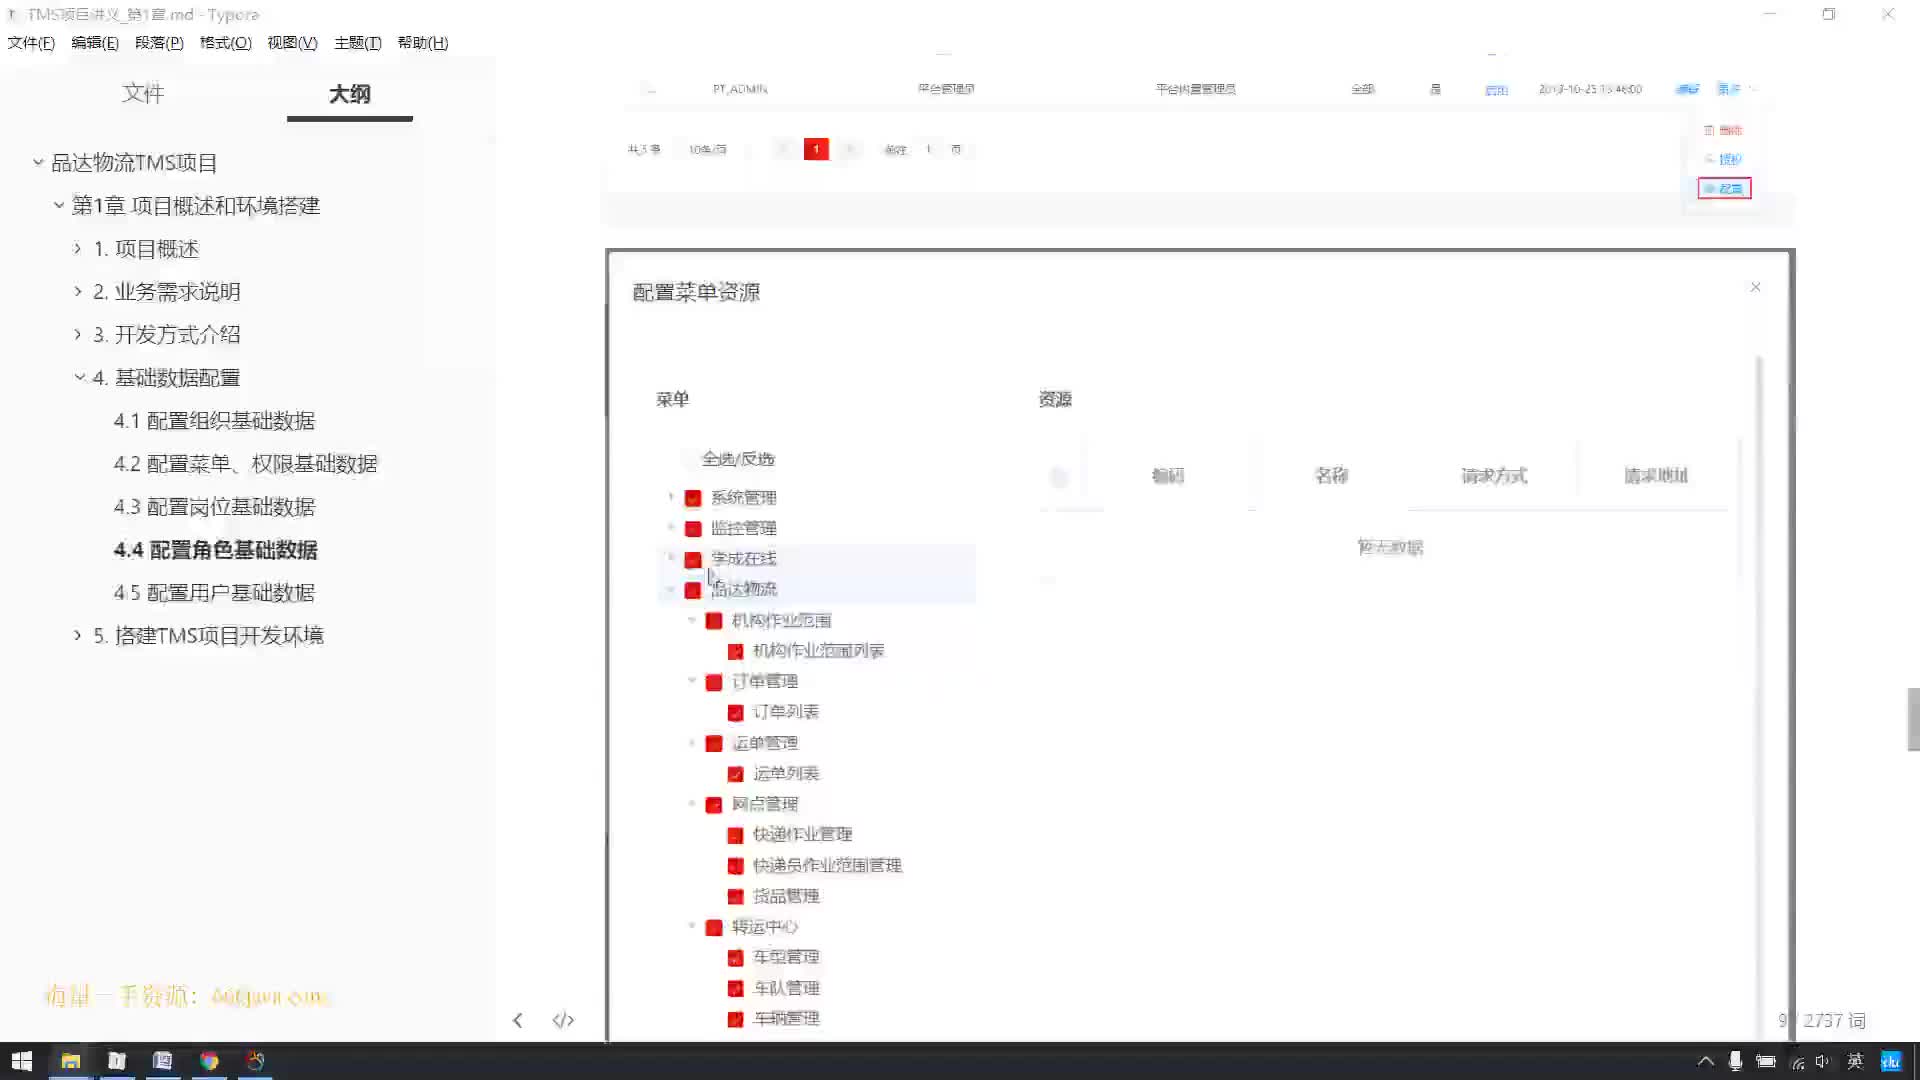Uncheck 运单列表 checkbox
Image resolution: width=1920 pixels, height=1080 pixels.
point(735,774)
